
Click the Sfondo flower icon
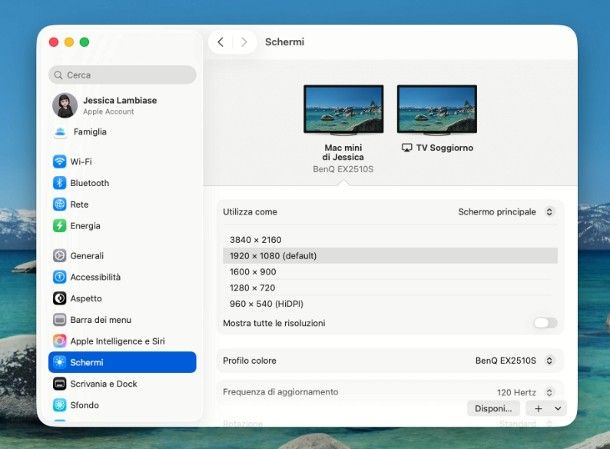click(x=60, y=405)
